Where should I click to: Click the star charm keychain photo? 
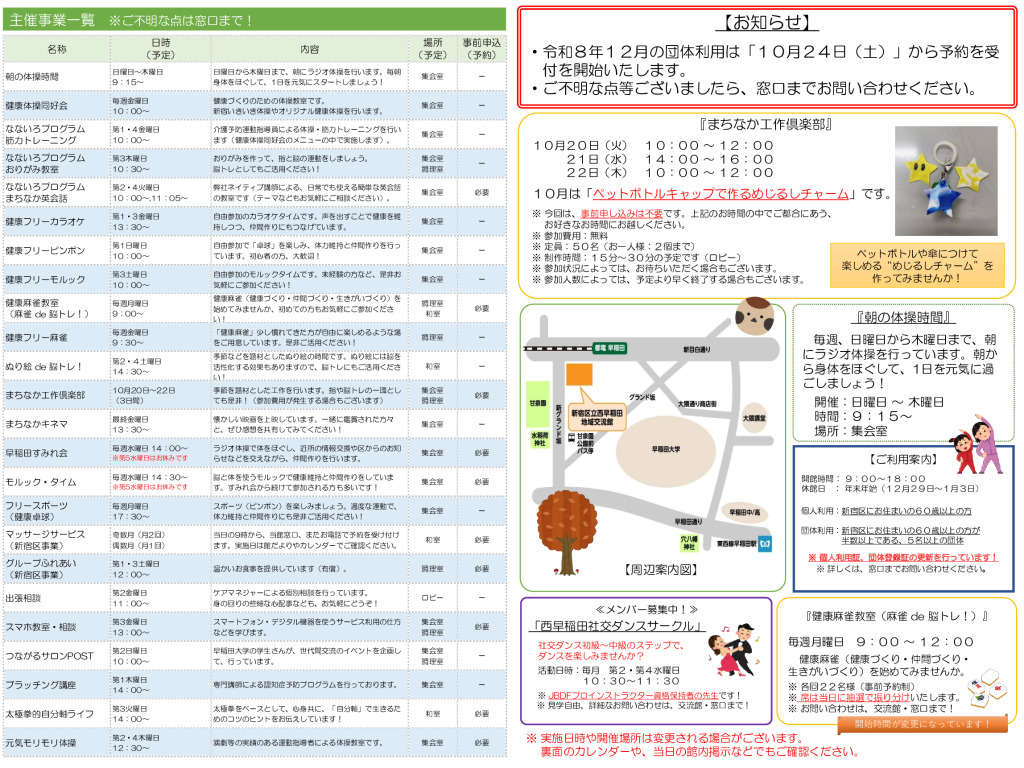click(x=946, y=181)
